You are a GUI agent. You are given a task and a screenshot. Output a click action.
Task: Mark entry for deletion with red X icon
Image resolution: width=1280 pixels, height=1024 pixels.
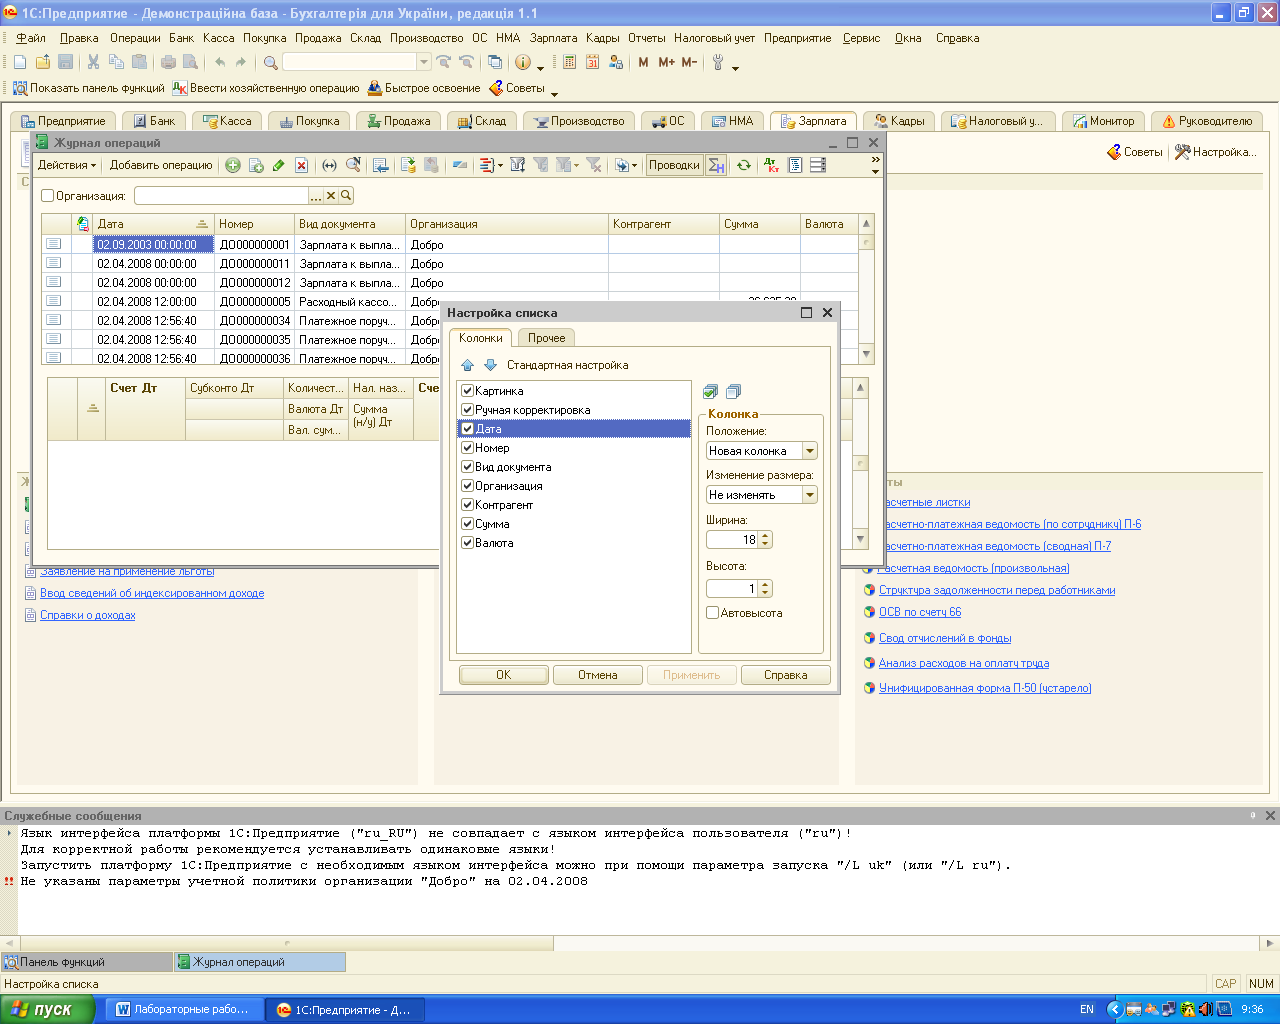point(301,165)
